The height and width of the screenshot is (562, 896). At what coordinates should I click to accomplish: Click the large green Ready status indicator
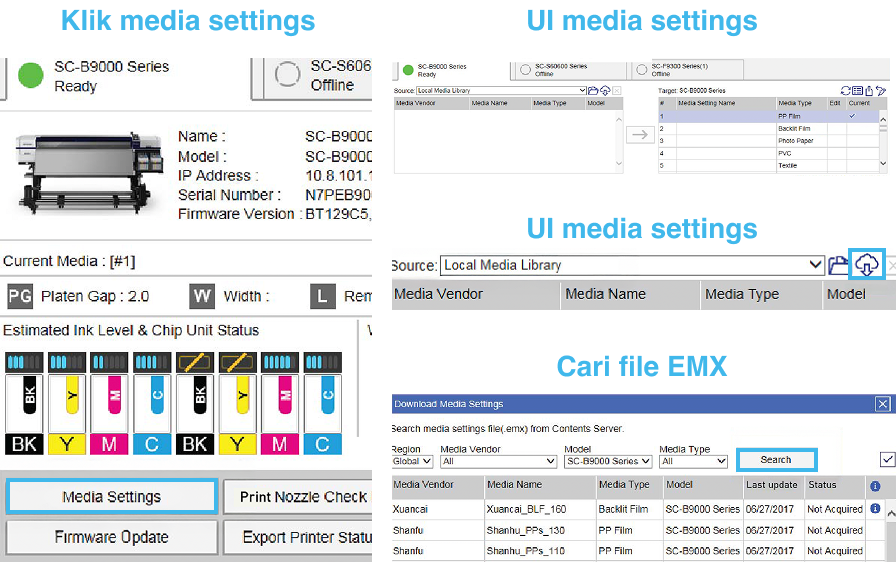pos(30,75)
